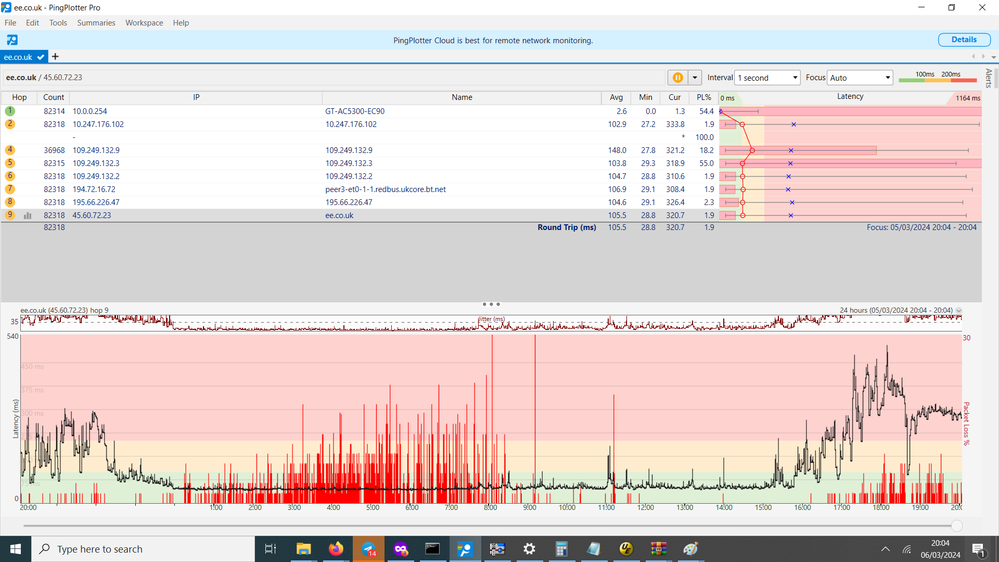Click the Round Trip (ms) summary label

(566, 227)
